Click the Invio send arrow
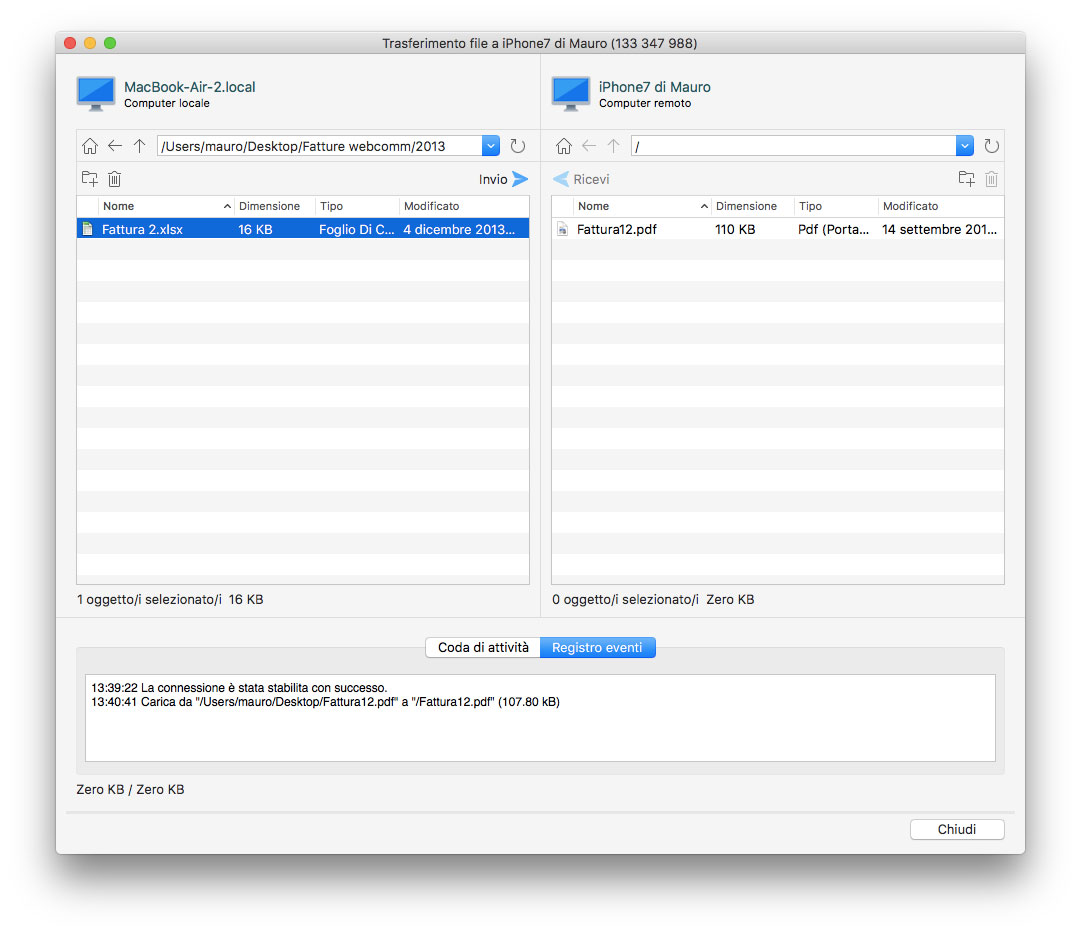The height and width of the screenshot is (934, 1081). (x=521, y=179)
